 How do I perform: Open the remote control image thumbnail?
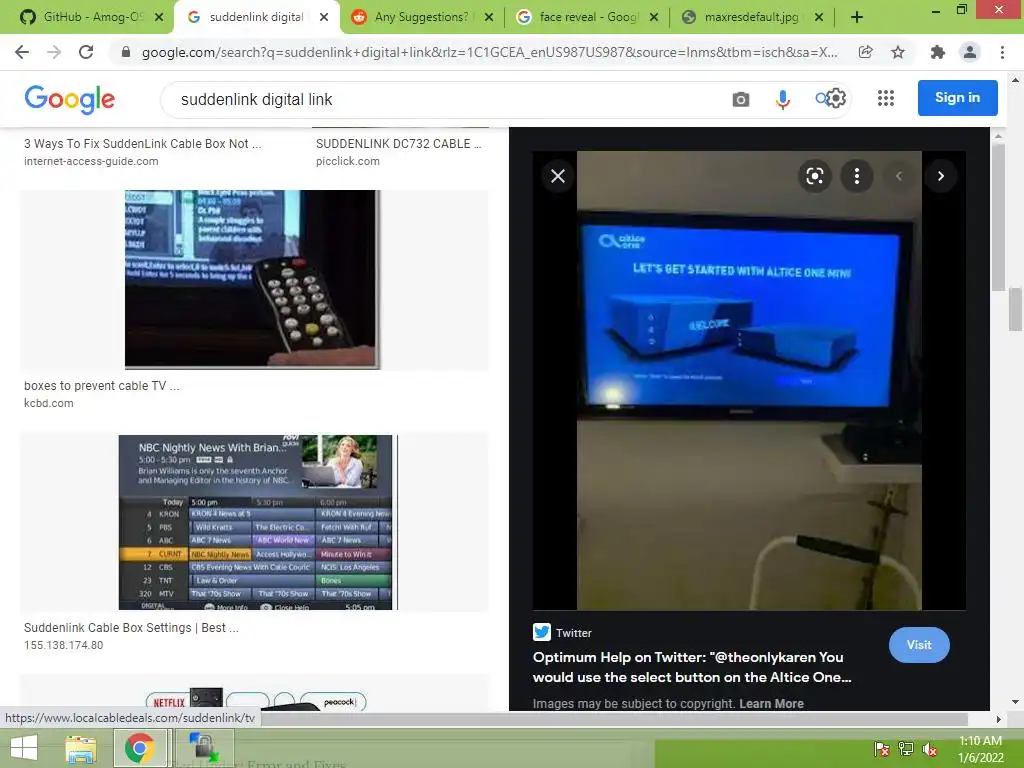253,280
